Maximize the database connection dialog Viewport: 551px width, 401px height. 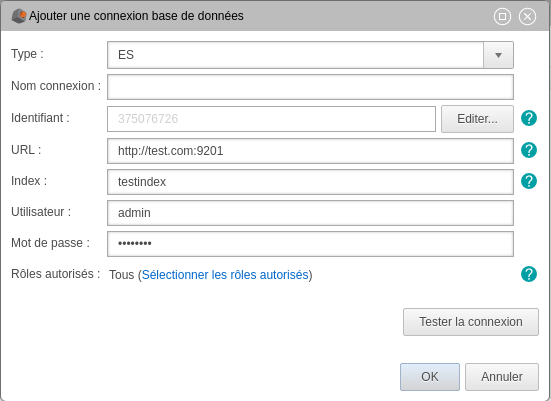pyautogui.click(x=502, y=17)
